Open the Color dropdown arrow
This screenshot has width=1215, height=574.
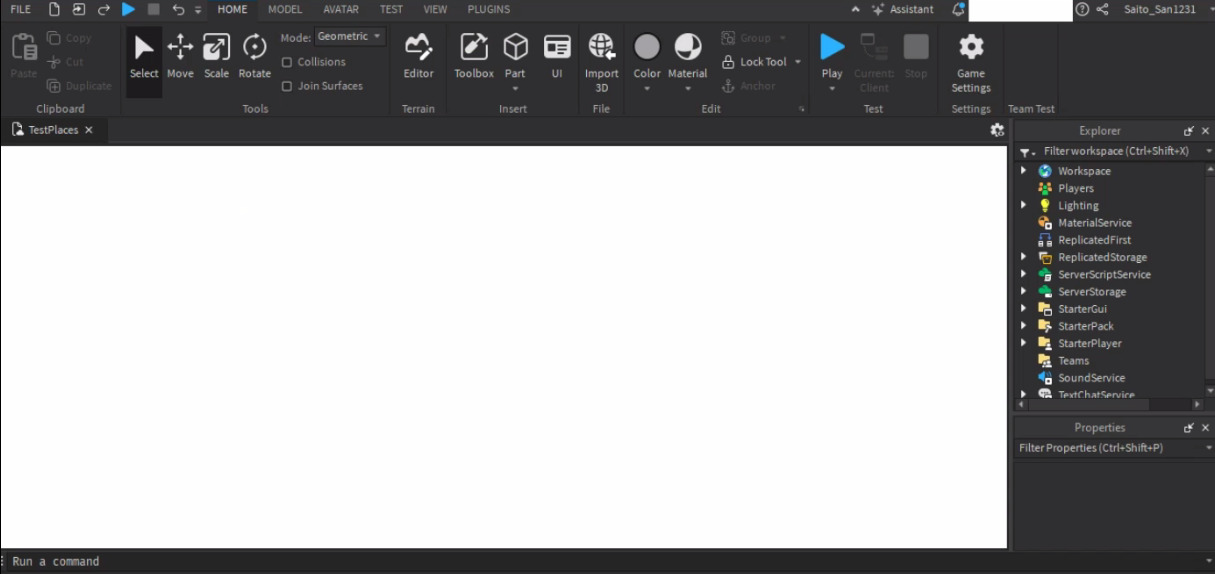point(647,89)
